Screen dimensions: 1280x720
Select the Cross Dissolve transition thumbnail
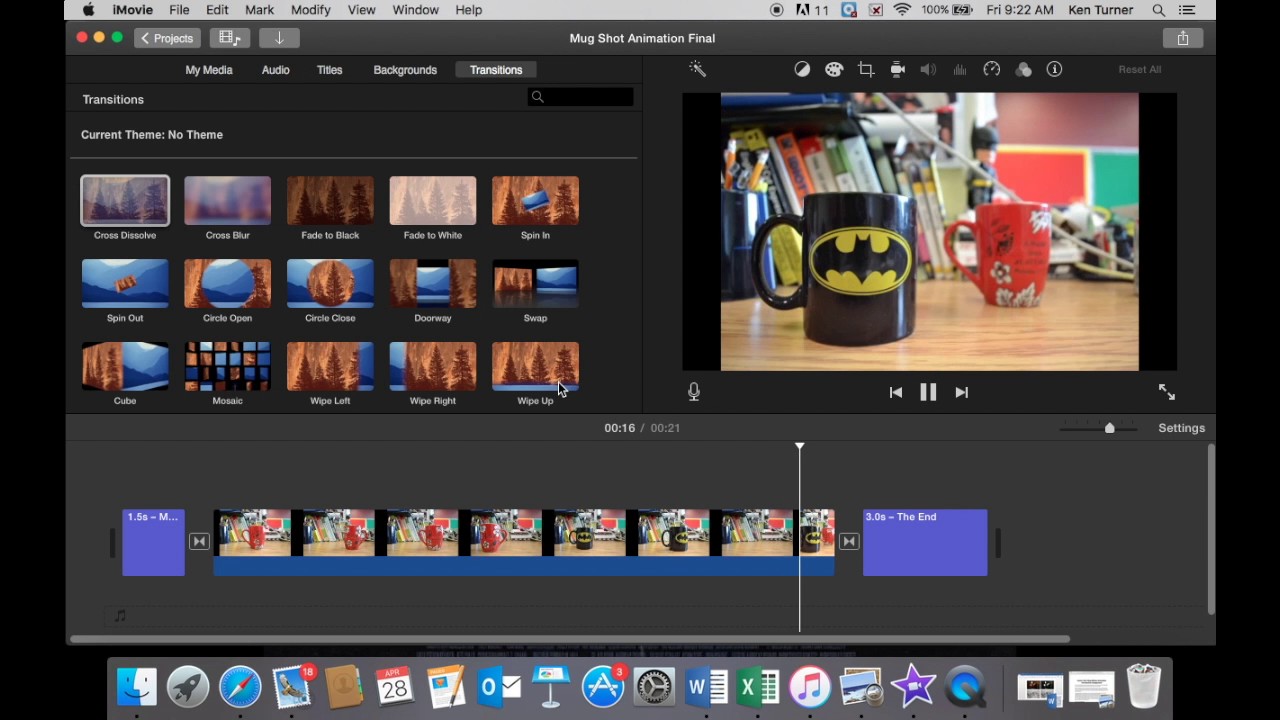125,201
